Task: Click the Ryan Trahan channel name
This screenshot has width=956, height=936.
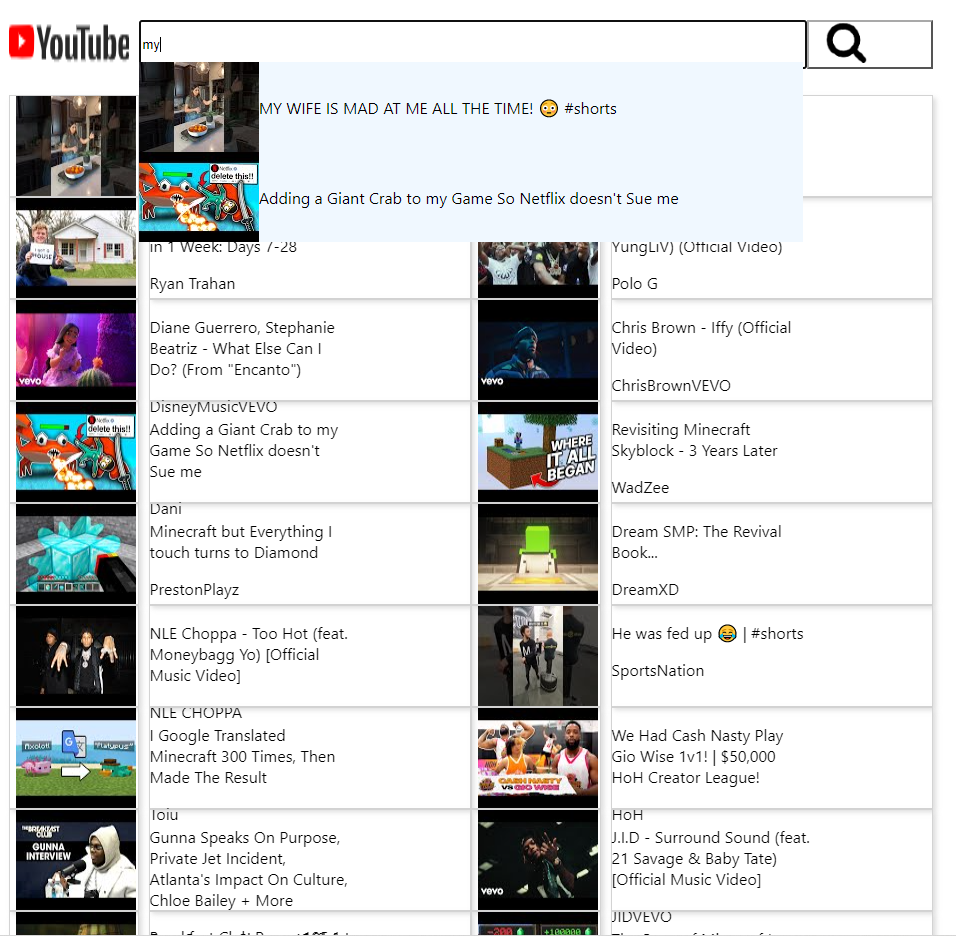Action: [193, 284]
